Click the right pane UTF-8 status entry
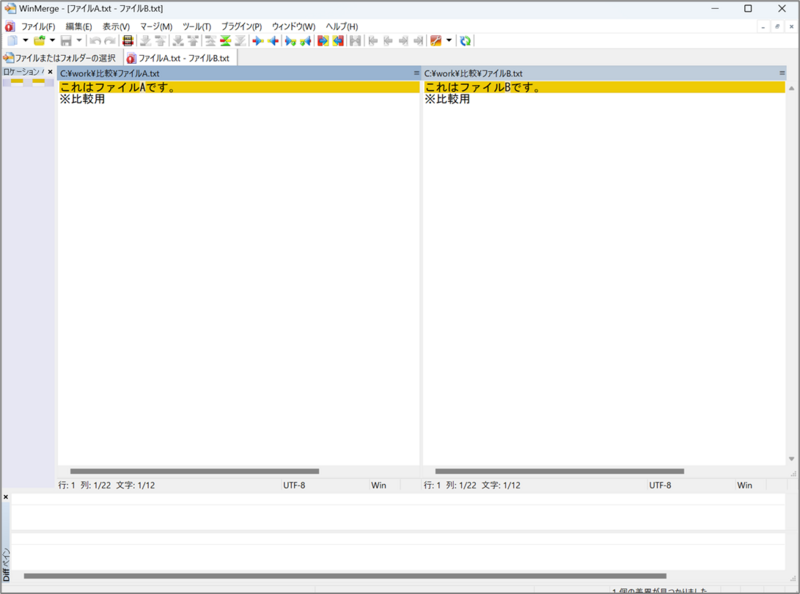Image resolution: width=800 pixels, height=594 pixels. [x=660, y=485]
